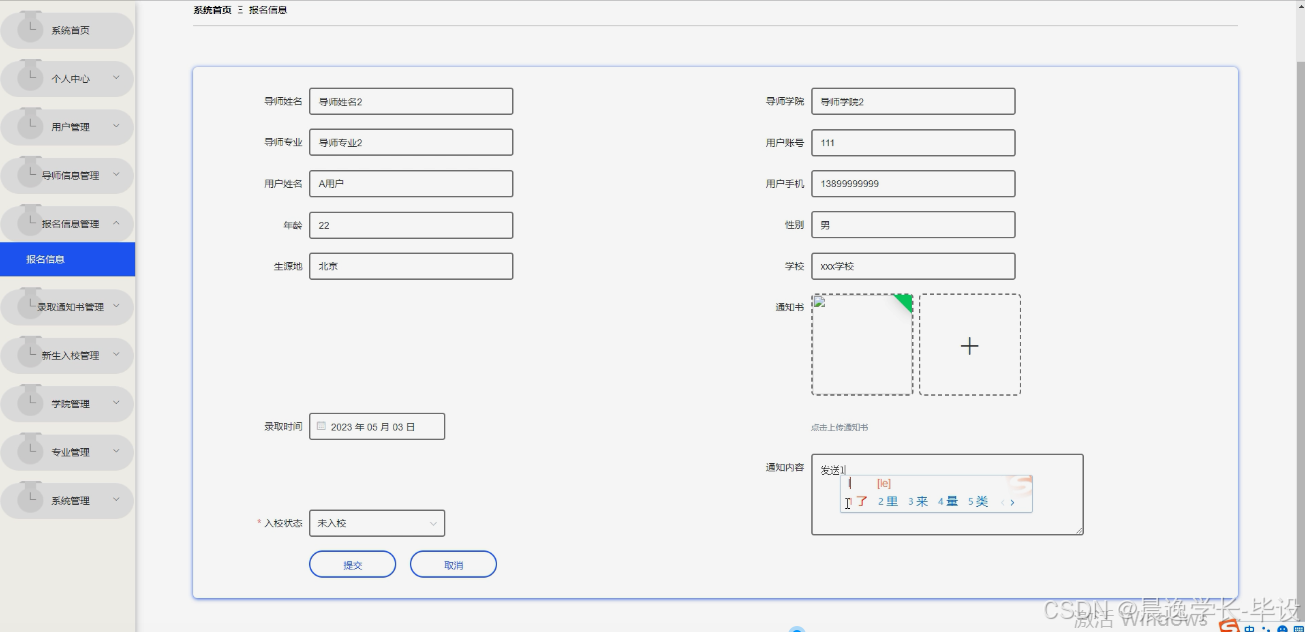1305x632 pixels.
Task: Select the 报名信息 submenu item
Action: pyautogui.click(x=67, y=259)
